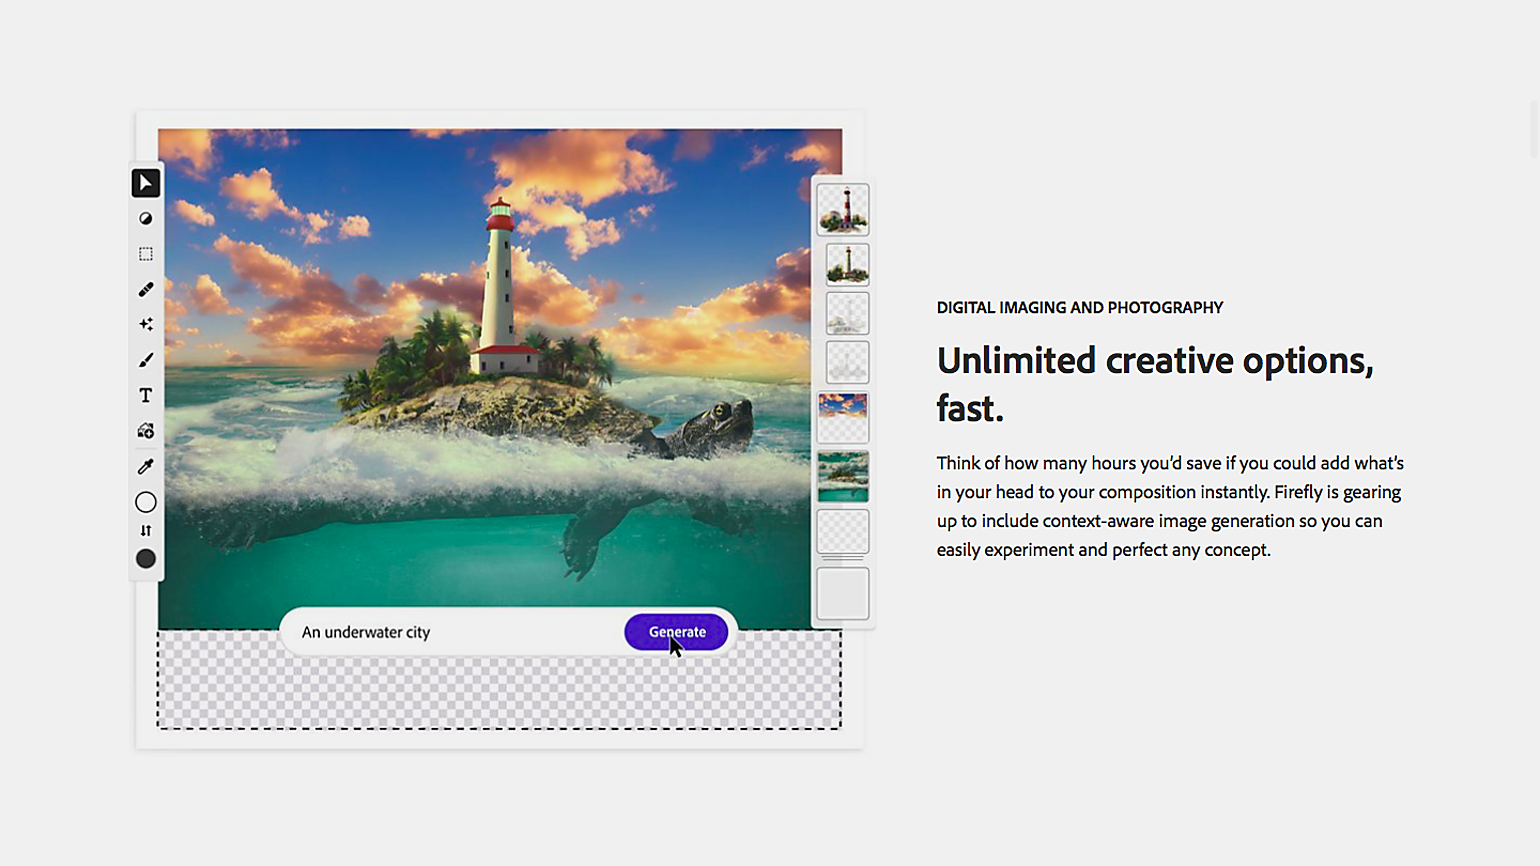Screen dimensions: 1540x866
Task: Select the top lighthouse layer thumbnail
Action: click(x=843, y=210)
